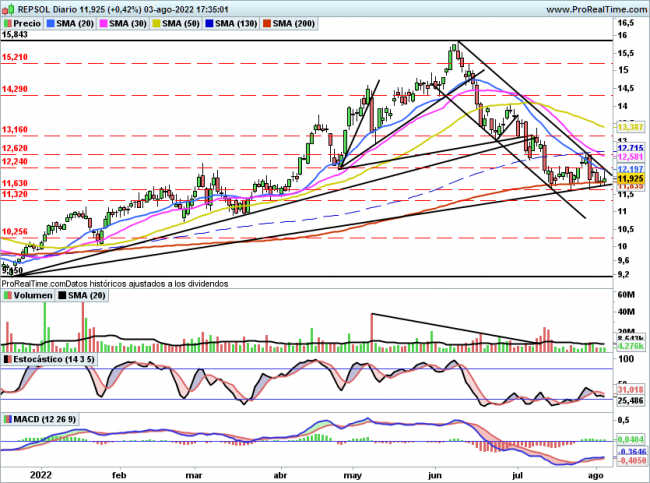This screenshot has width=650, height=483.
Task: Click the may date axis label
Action: (353, 475)
